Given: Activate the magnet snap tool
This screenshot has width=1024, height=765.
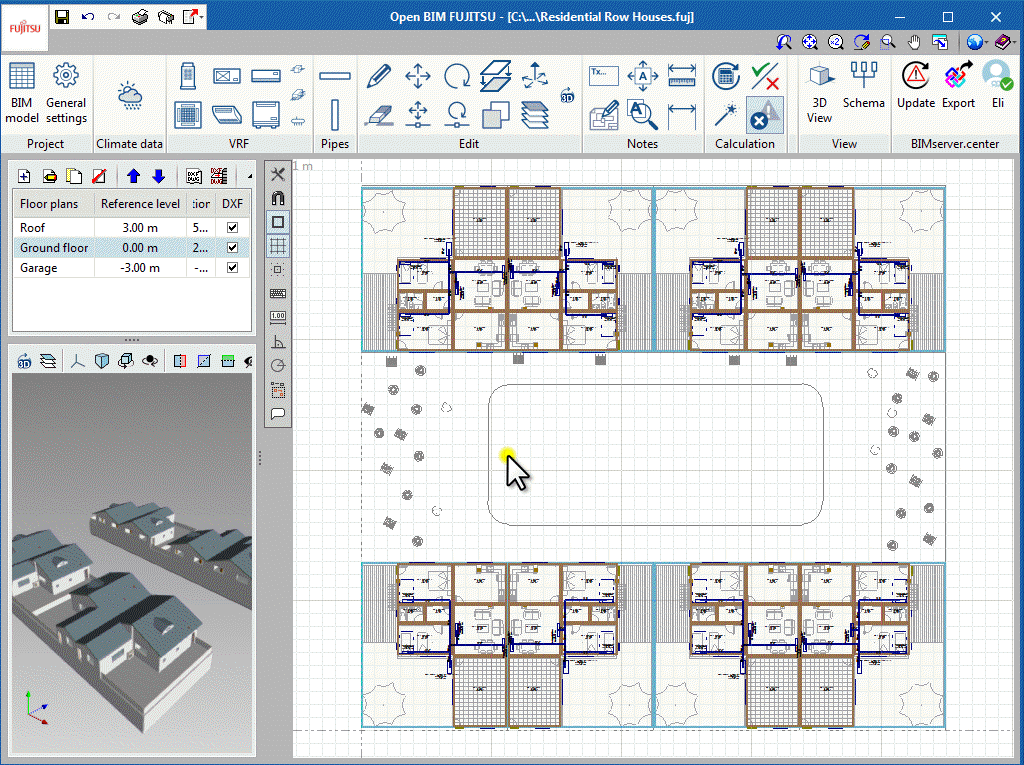Looking at the screenshot, I should click(x=277, y=200).
